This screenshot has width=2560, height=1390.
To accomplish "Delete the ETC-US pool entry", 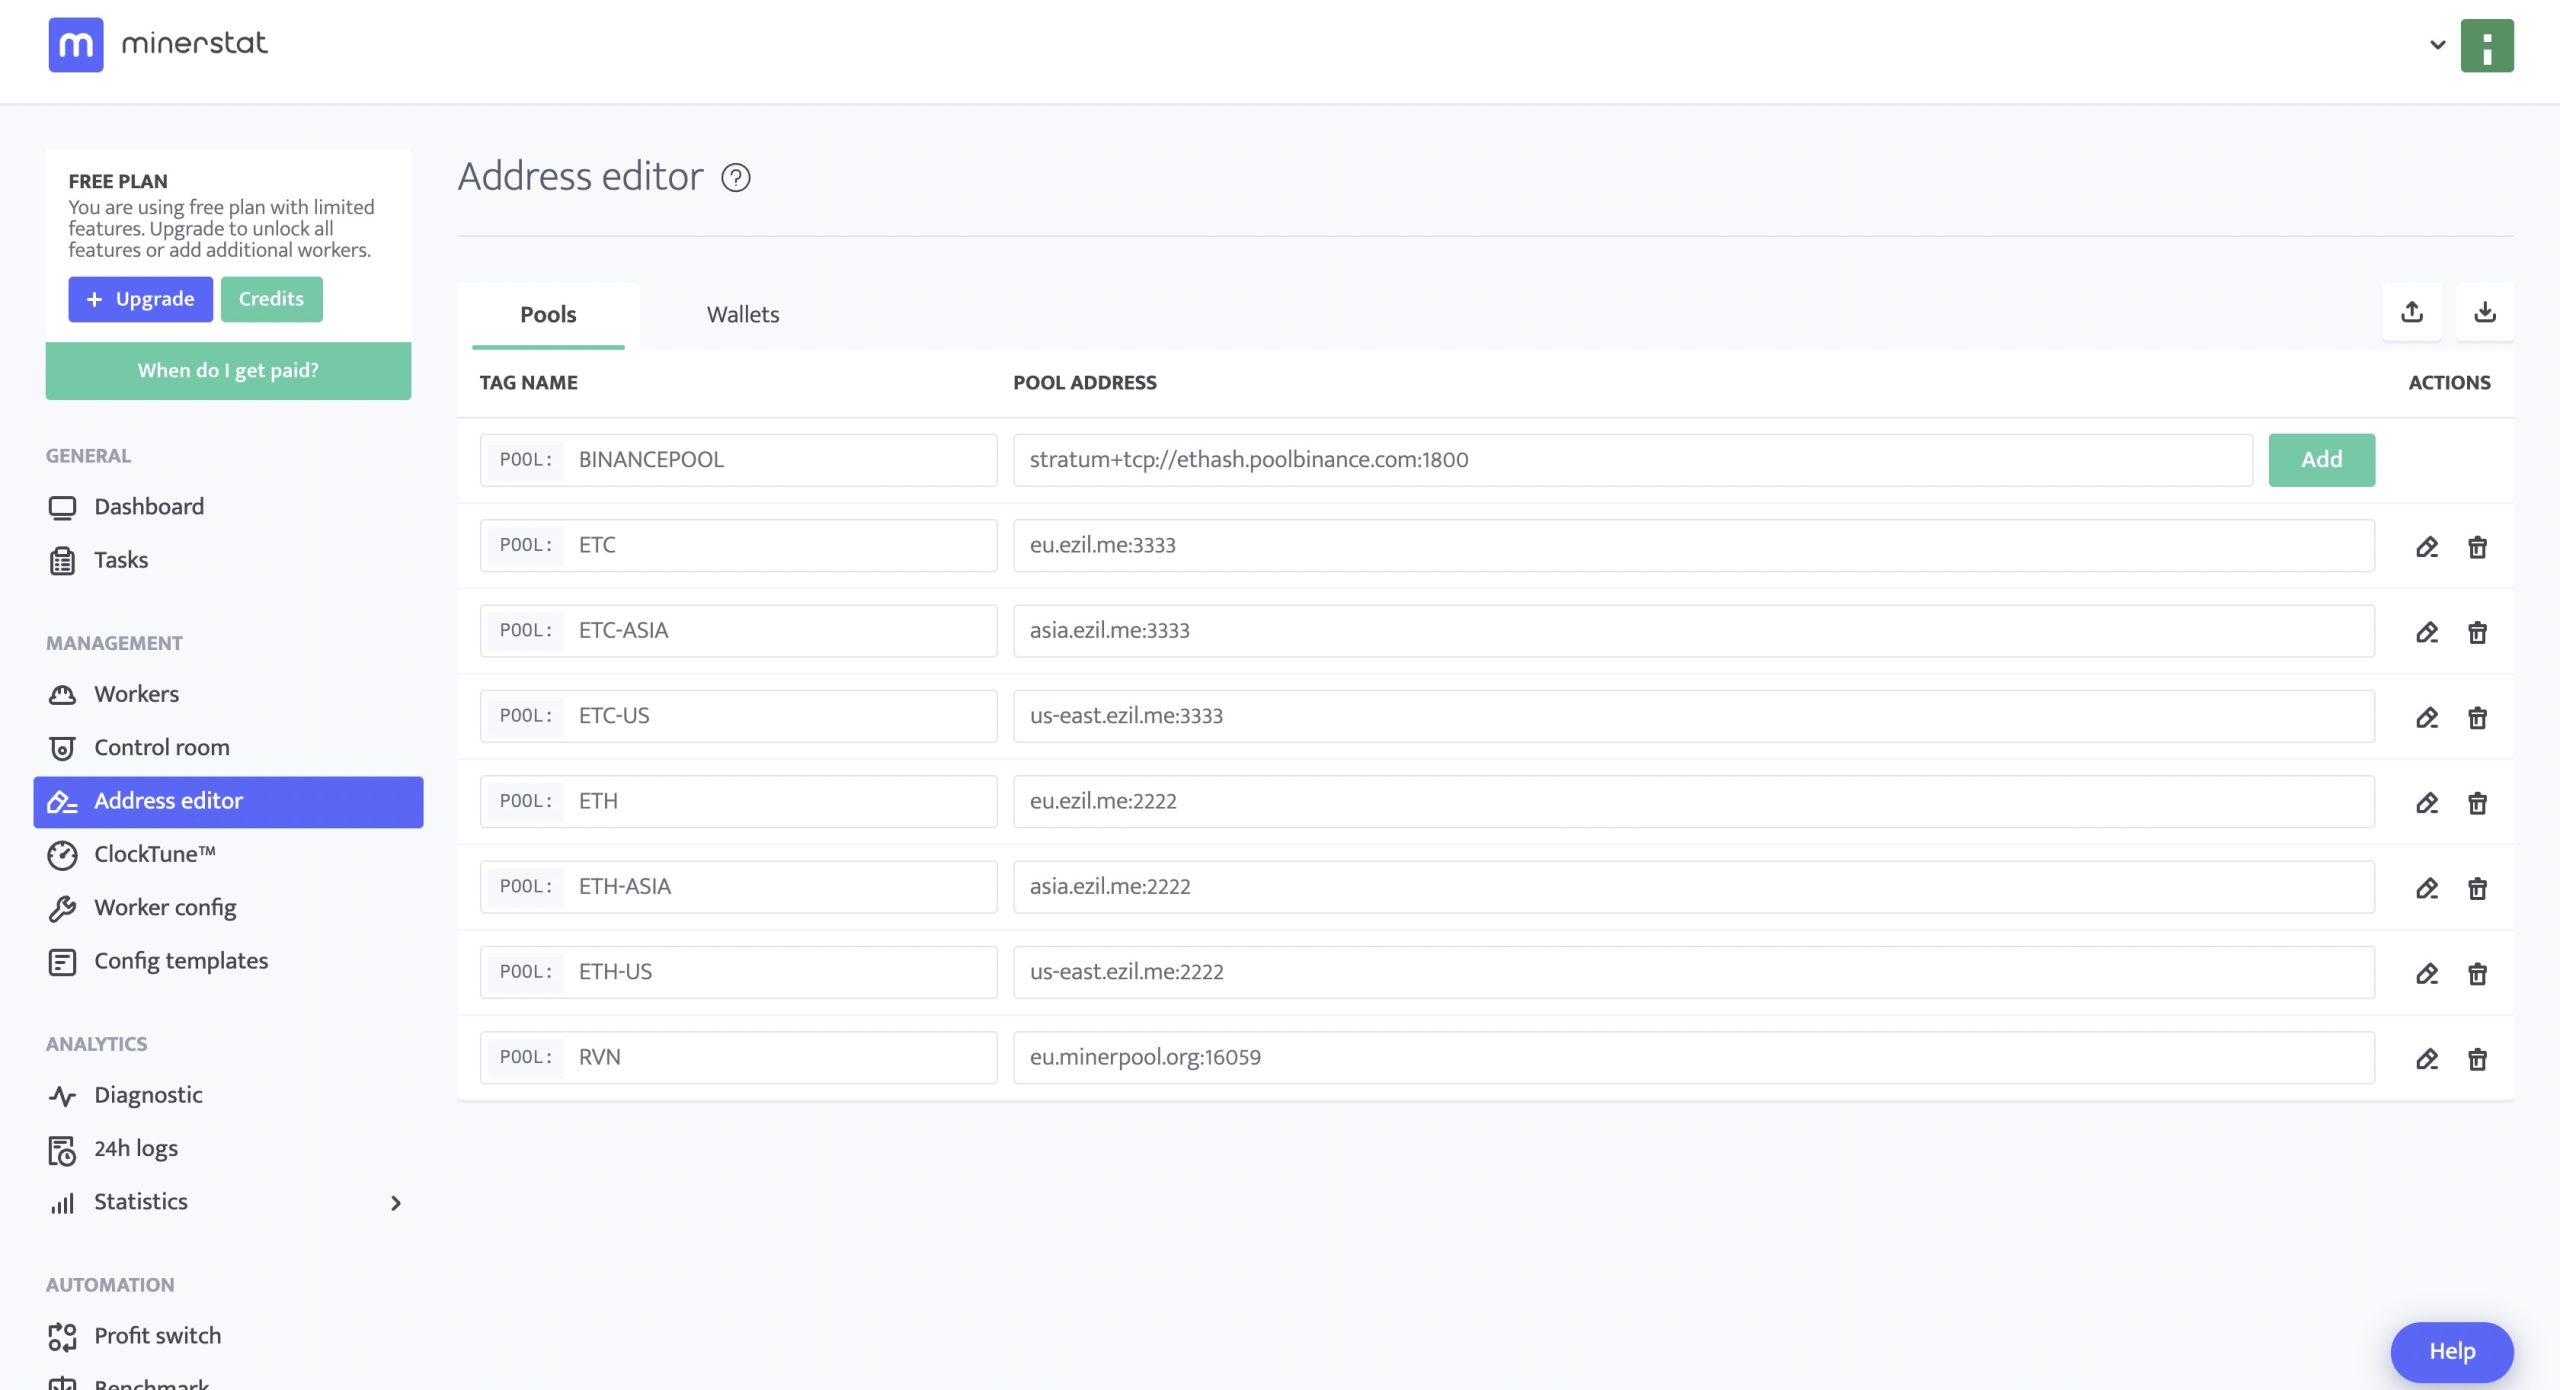I will (x=2477, y=717).
